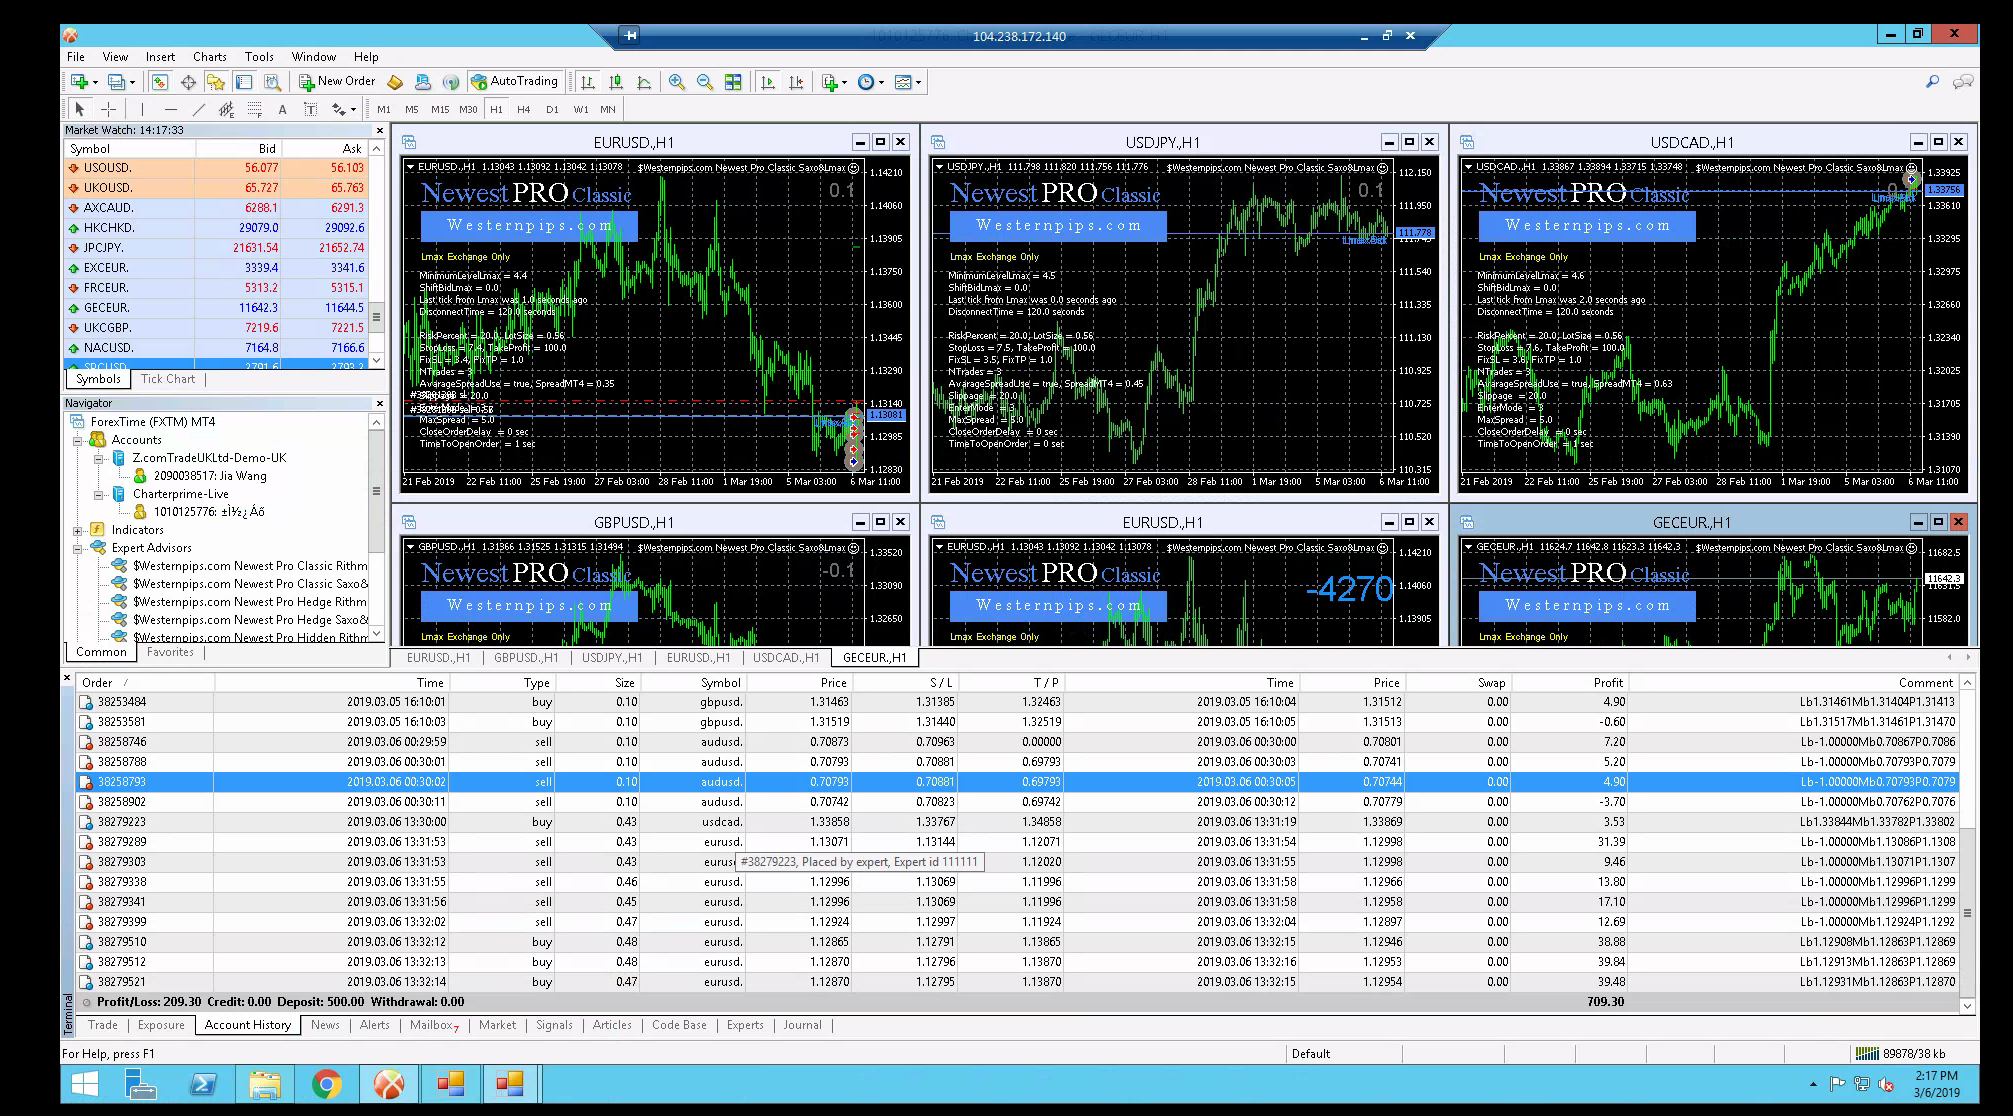The image size is (2013, 1116).
Task: Collapse the Charterprime-Live tree node
Action: coord(99,494)
